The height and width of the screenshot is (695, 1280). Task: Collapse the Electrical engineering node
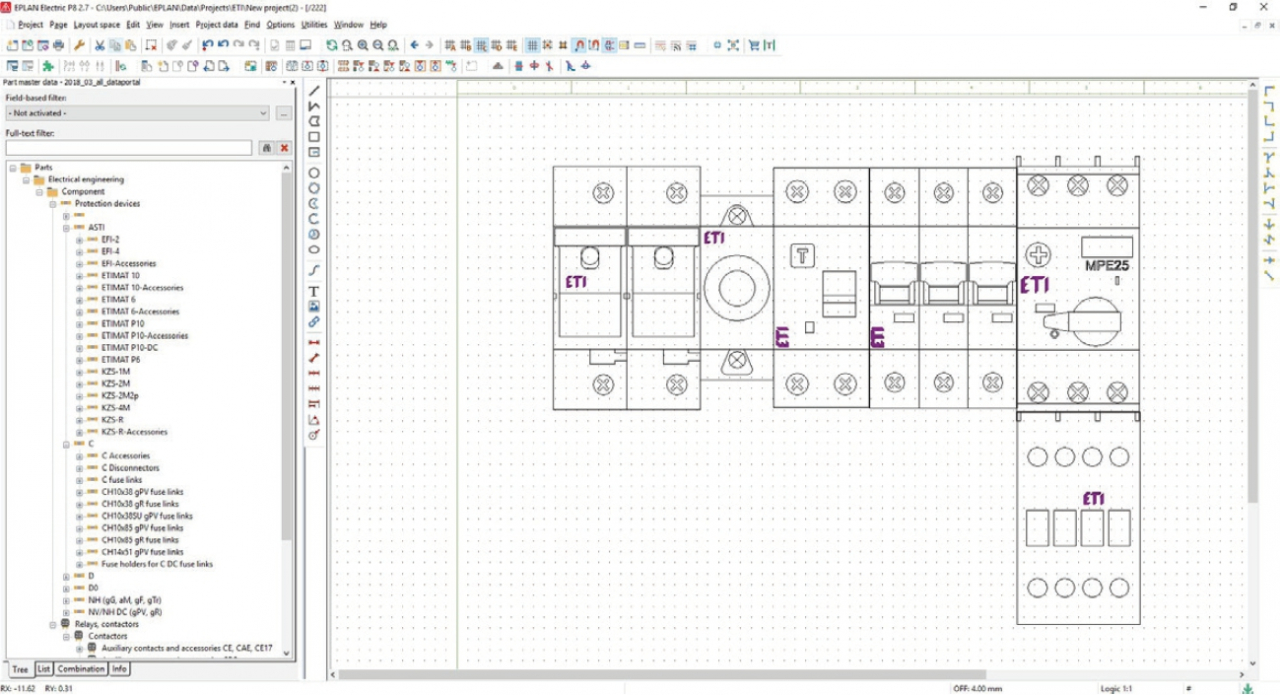[27, 180]
